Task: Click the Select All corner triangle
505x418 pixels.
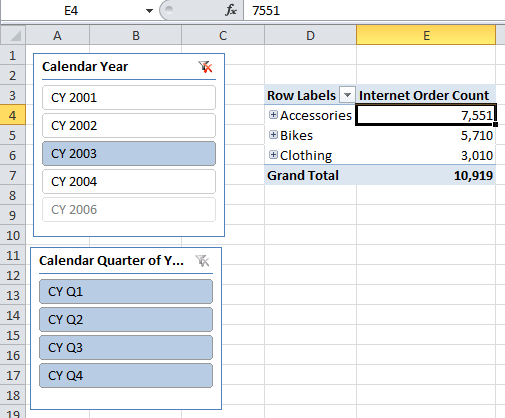Action: point(13,35)
